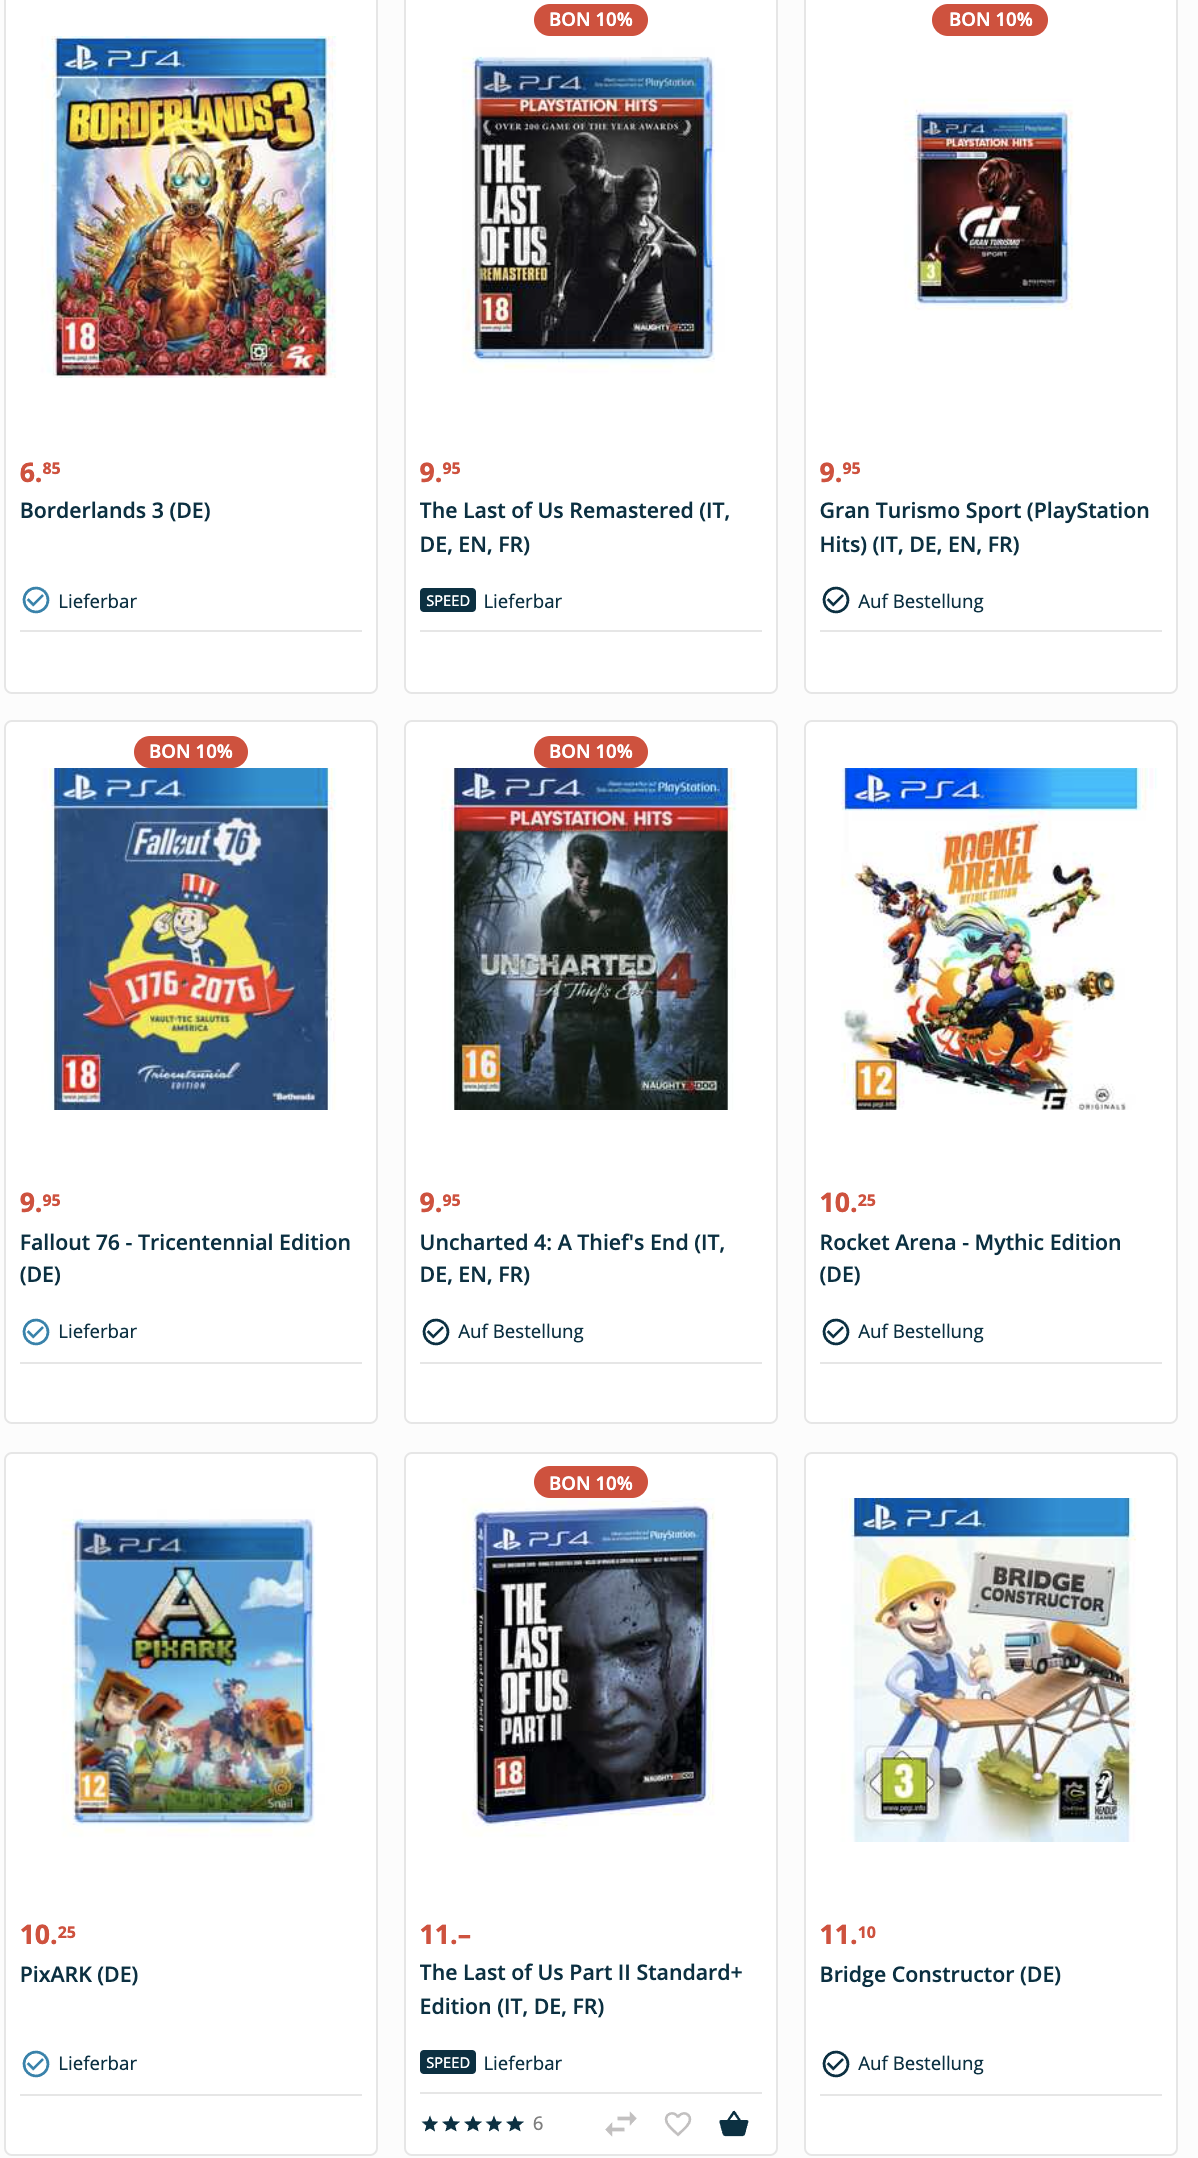Click the five-star rating of Last of Us Part II
1198x2158 pixels.
coord(472,2124)
